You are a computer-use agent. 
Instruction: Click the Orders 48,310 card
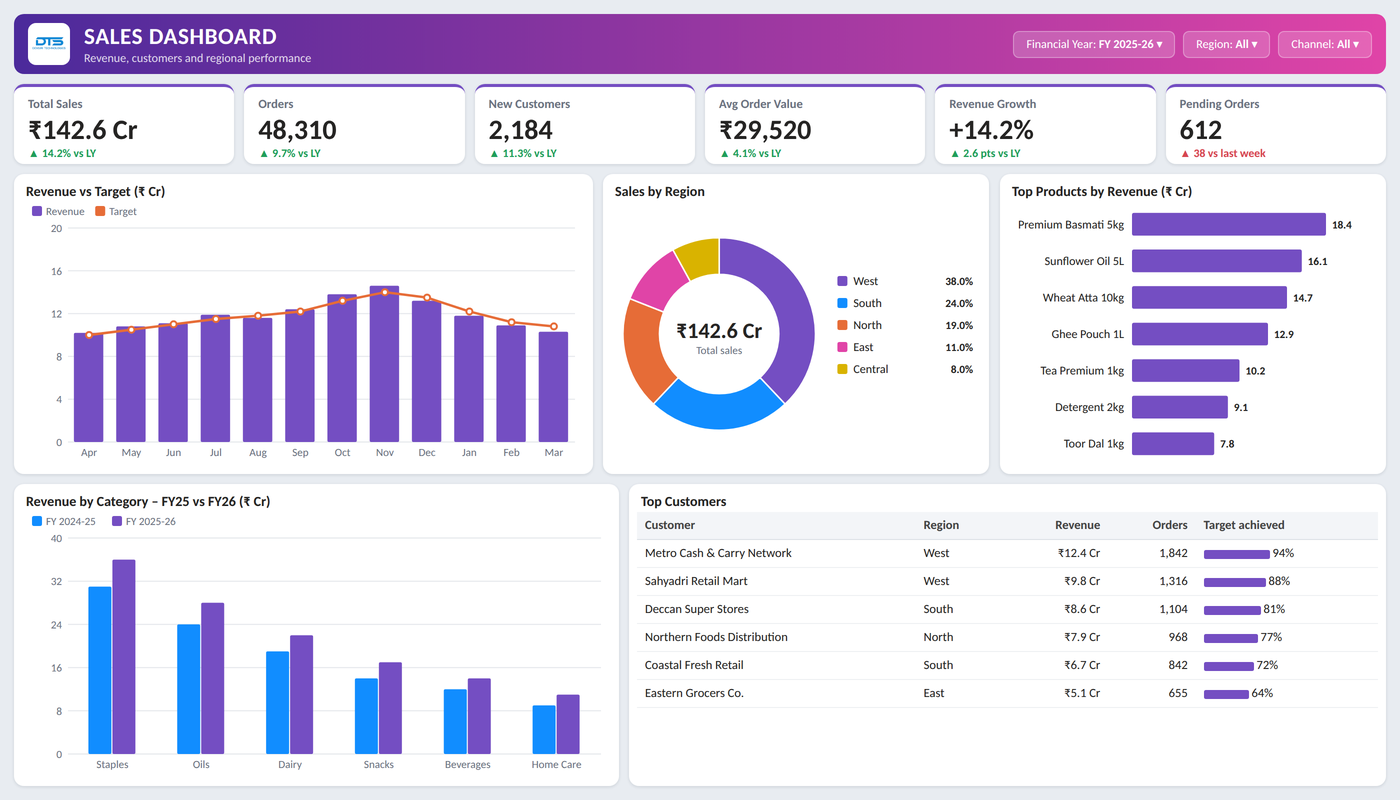[354, 124]
